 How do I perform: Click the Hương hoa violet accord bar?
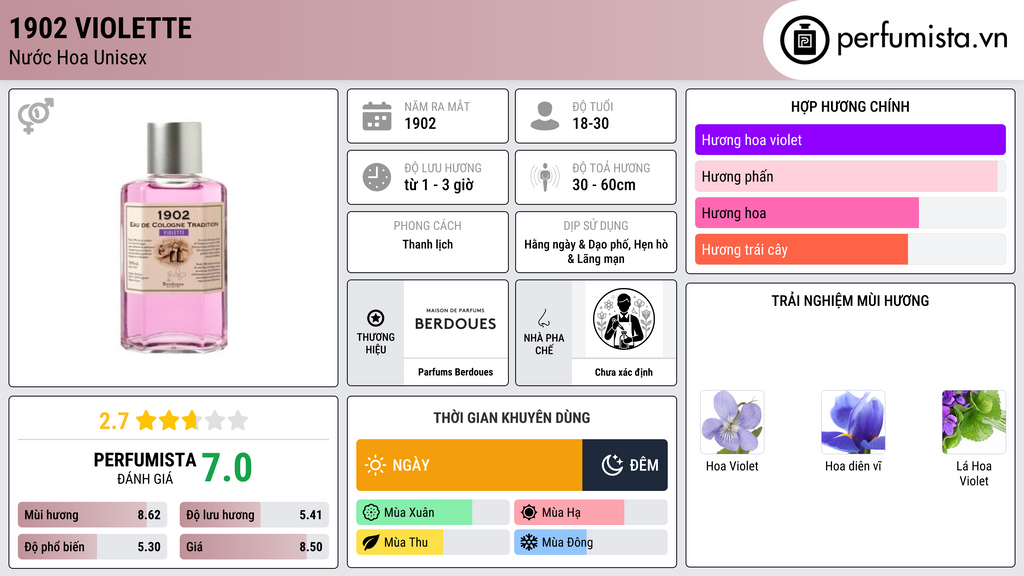(850, 140)
